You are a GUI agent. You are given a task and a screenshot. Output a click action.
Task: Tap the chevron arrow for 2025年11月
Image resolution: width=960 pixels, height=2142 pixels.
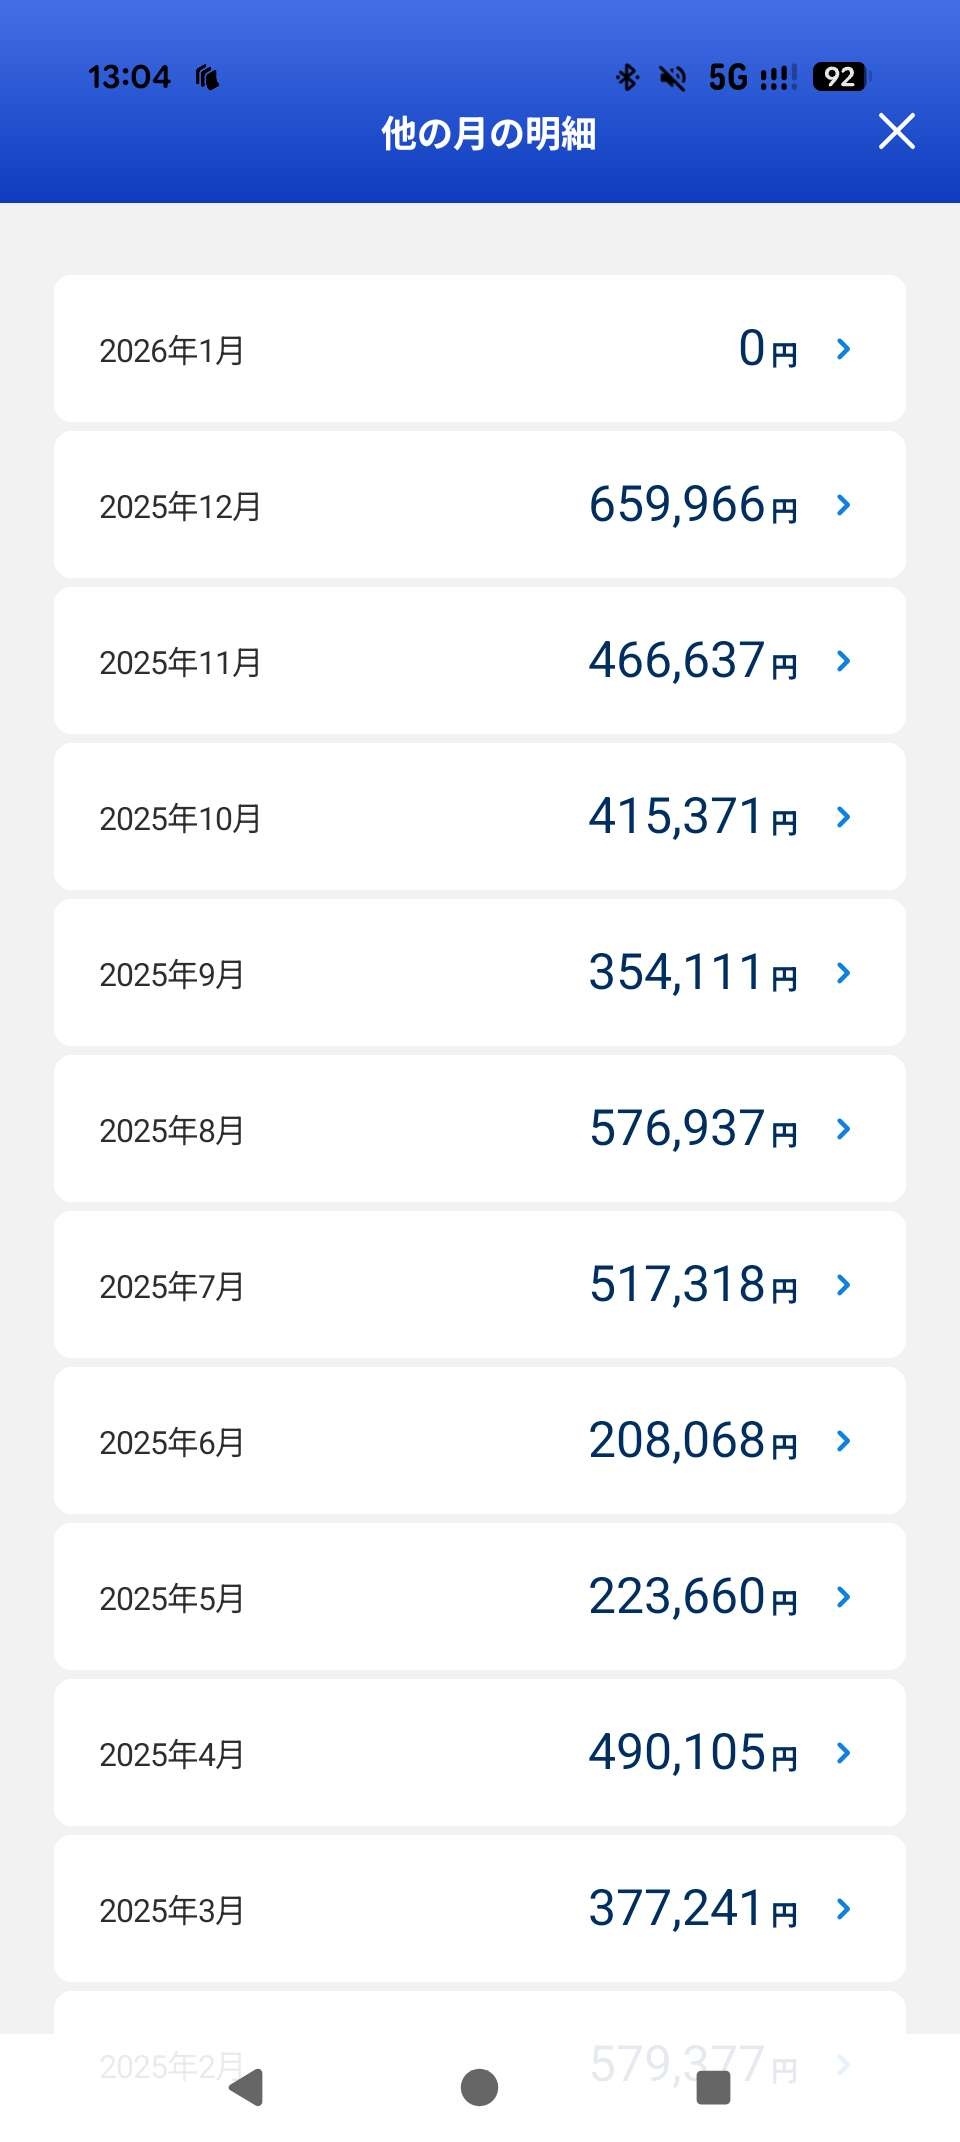843,661
